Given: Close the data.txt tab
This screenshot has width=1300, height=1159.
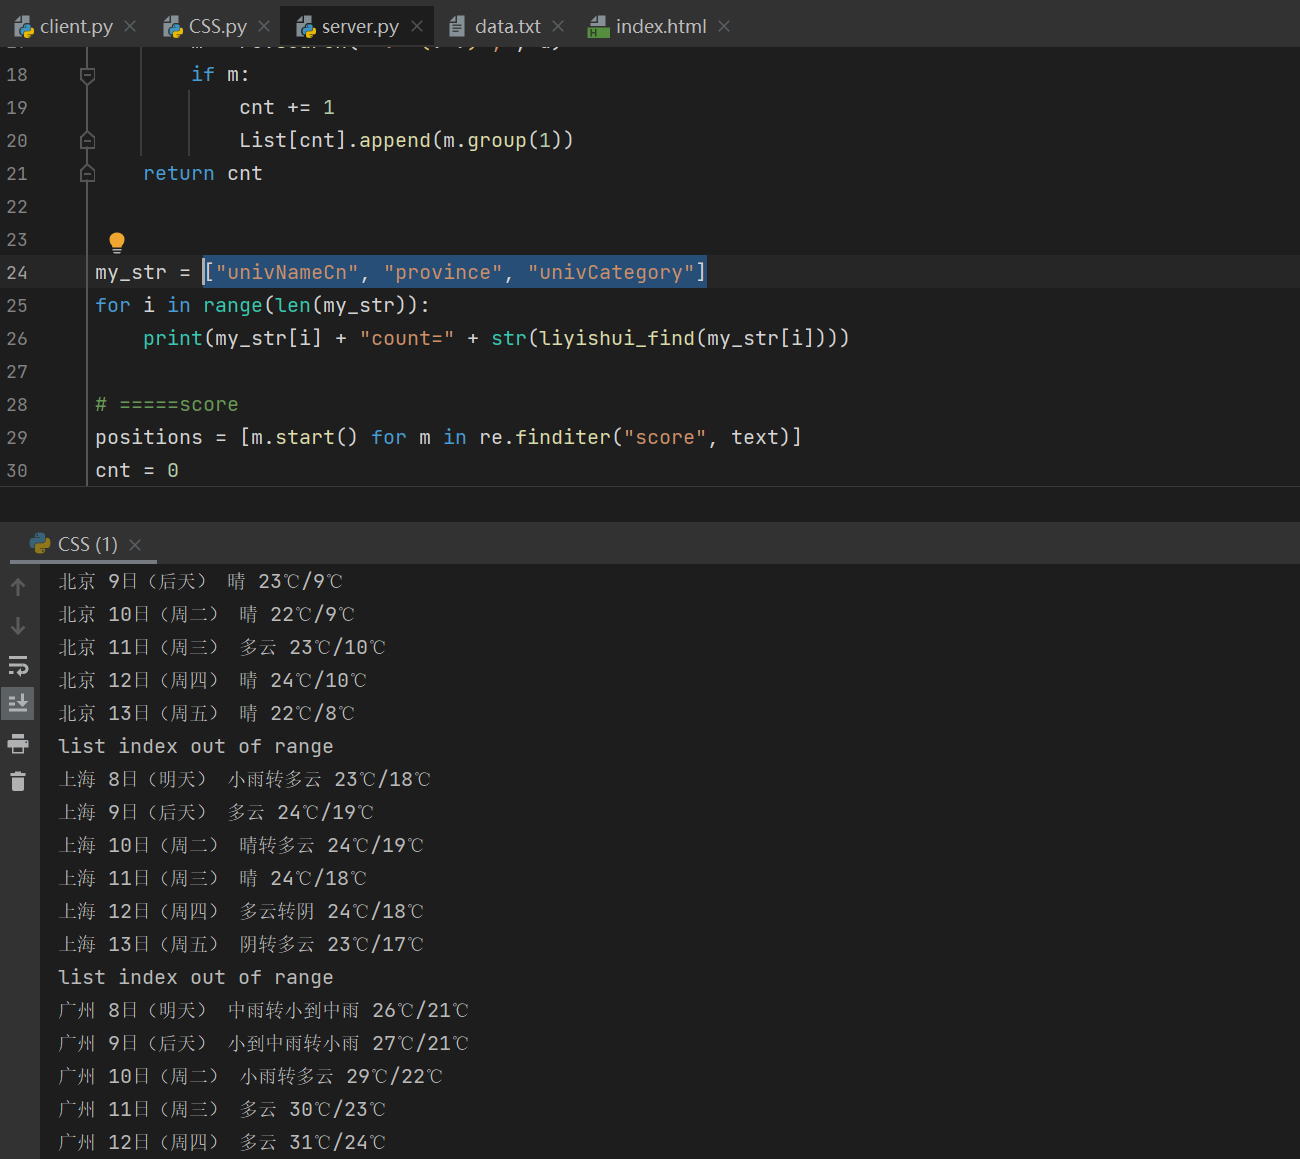Looking at the screenshot, I should tap(558, 26).
